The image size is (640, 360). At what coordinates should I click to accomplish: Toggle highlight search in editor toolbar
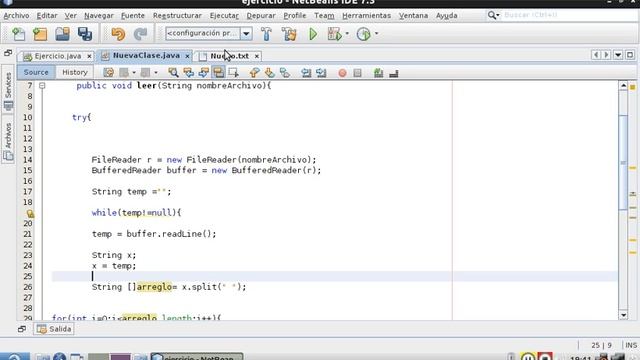coord(218,73)
